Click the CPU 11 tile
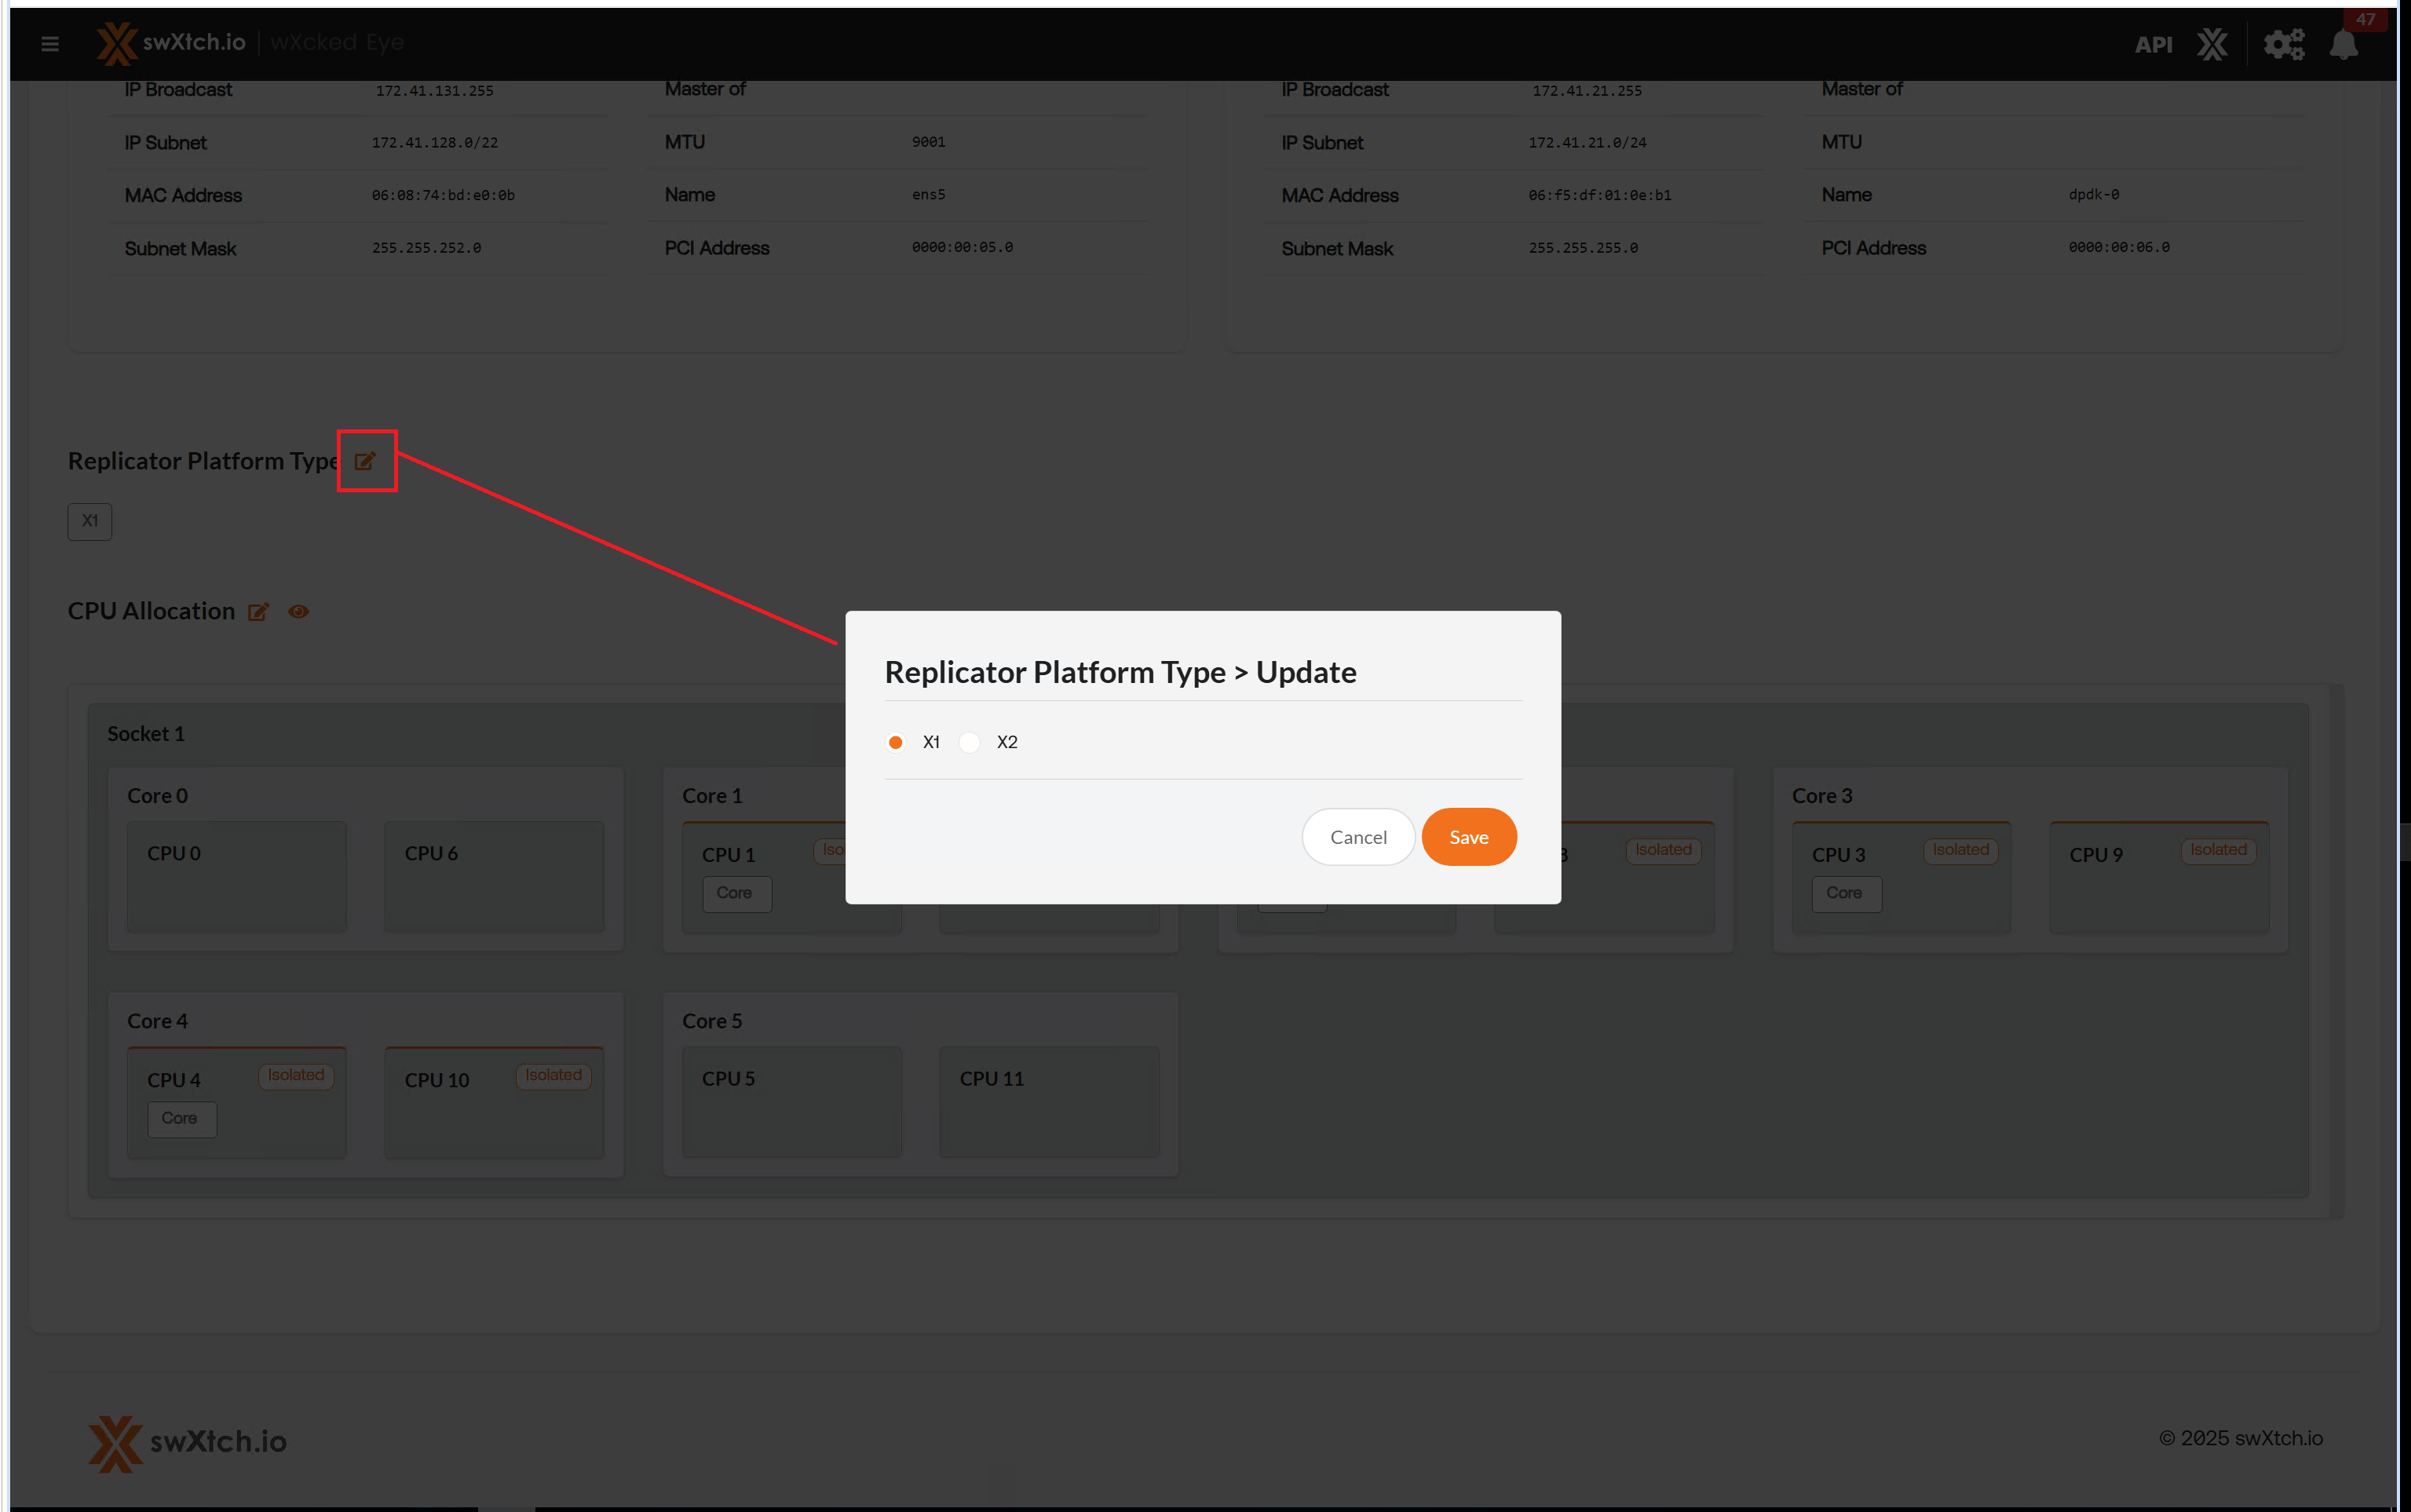This screenshot has width=2411, height=1512. coord(1049,1101)
